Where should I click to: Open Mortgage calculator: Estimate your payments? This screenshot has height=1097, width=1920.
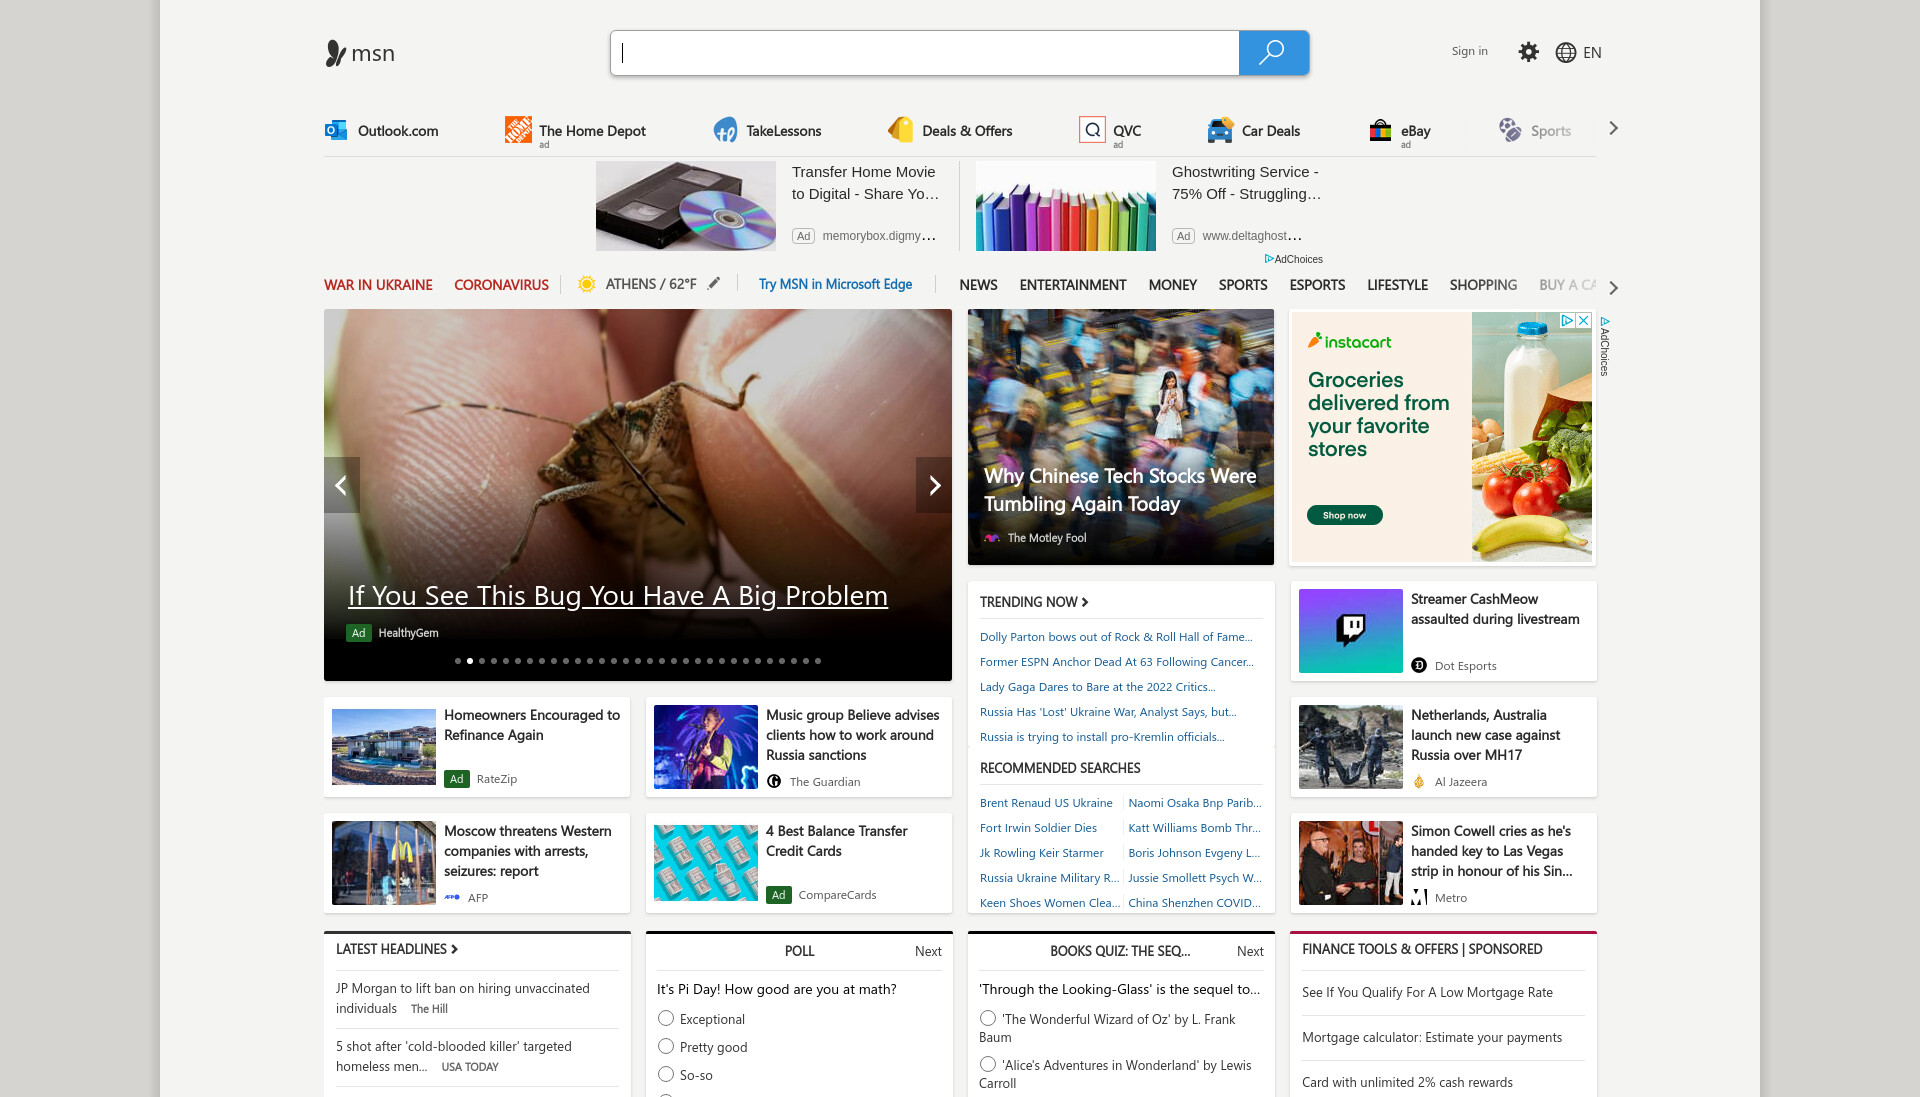[1432, 1037]
